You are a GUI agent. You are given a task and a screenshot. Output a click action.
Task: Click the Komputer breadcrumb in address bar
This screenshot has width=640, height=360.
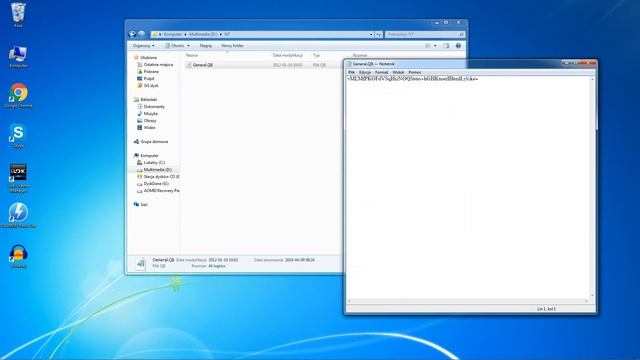pyautogui.click(x=172, y=34)
